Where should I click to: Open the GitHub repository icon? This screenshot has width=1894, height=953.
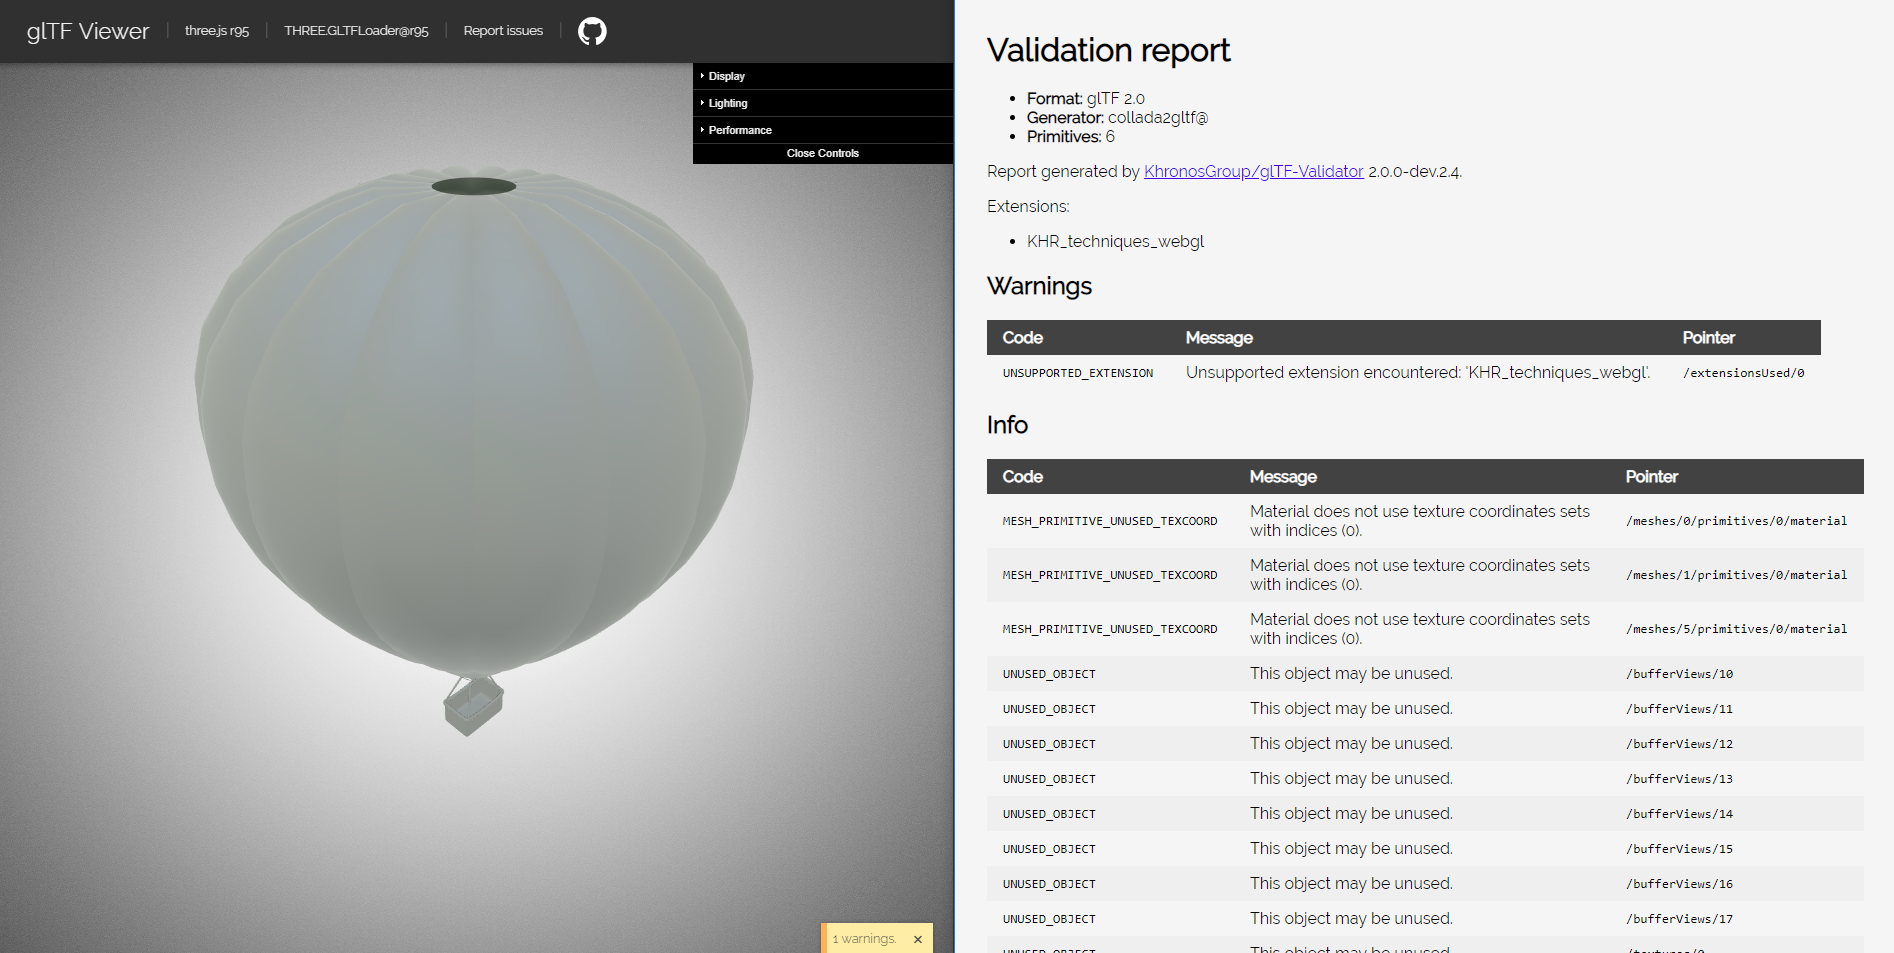click(x=592, y=30)
